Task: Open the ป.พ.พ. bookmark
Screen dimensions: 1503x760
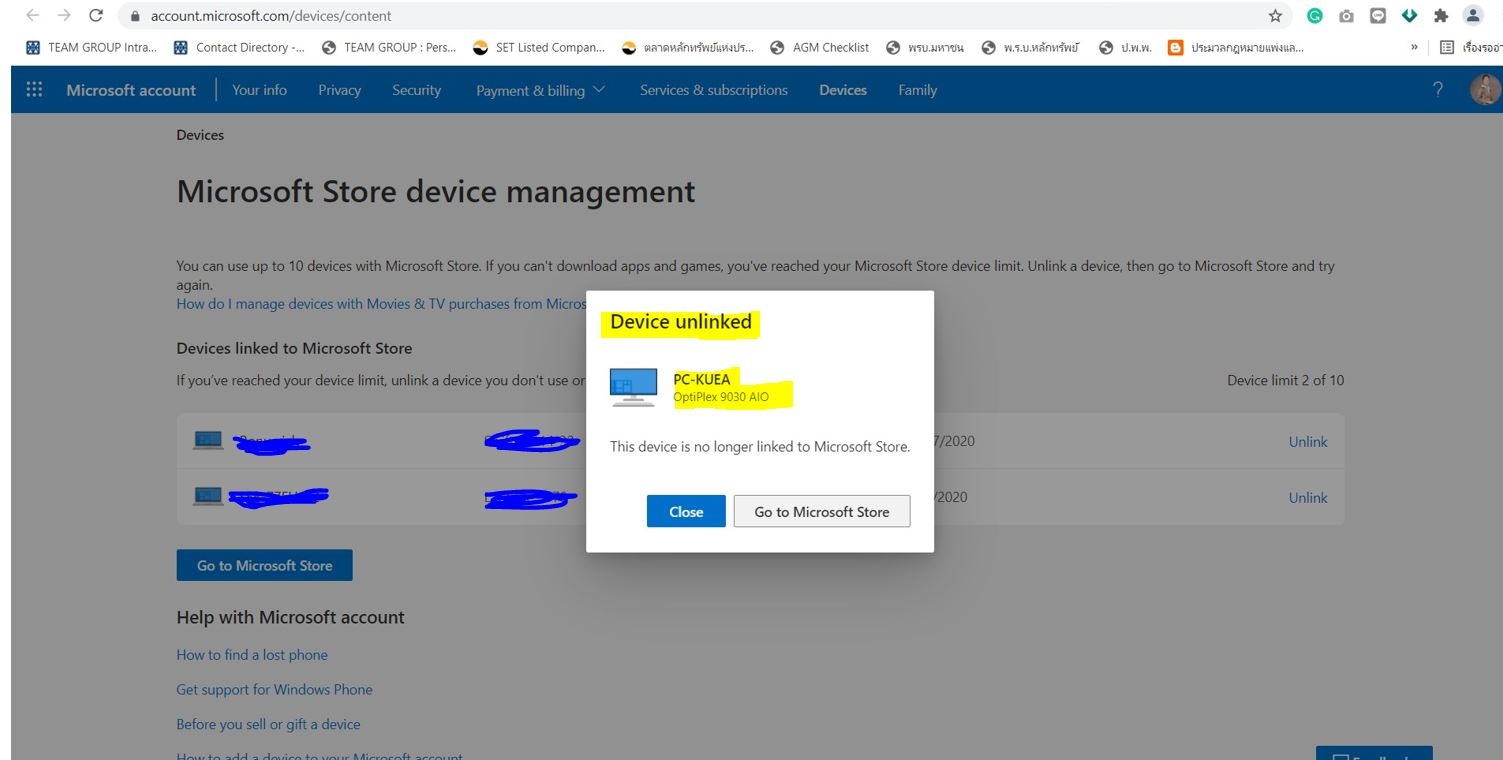Action: pyautogui.click(x=1125, y=47)
